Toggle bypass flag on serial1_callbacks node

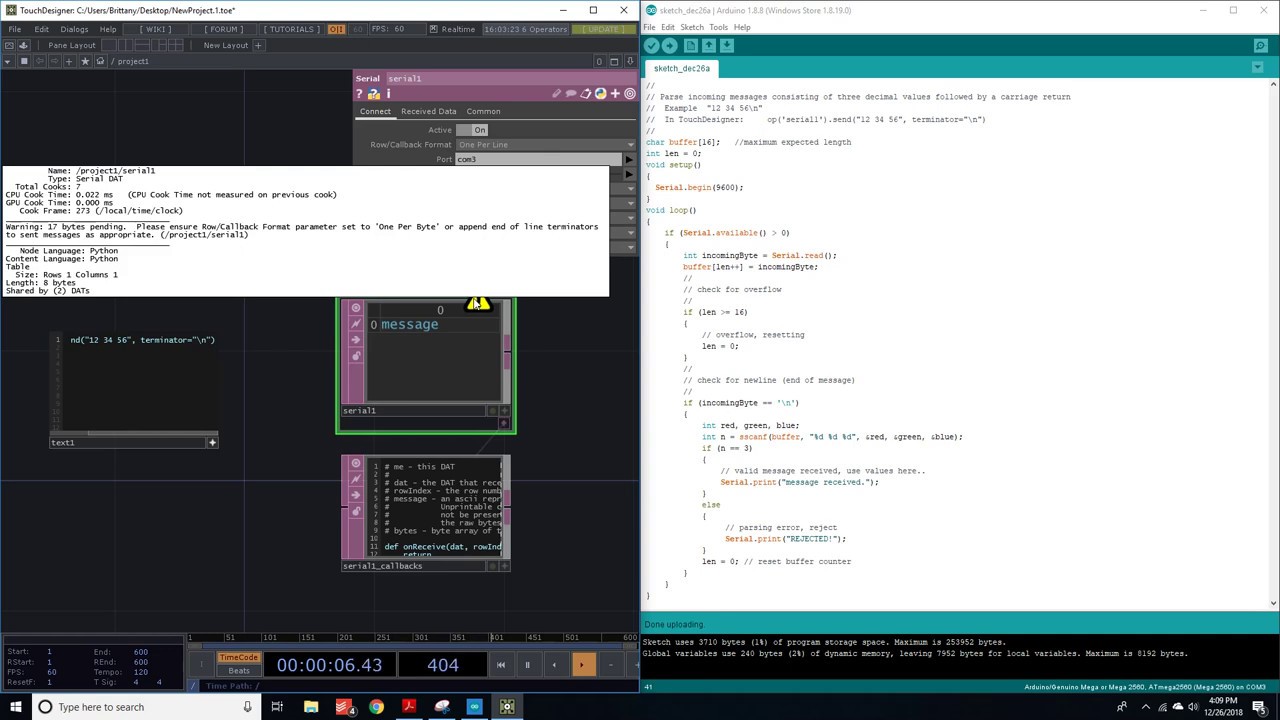point(356,480)
